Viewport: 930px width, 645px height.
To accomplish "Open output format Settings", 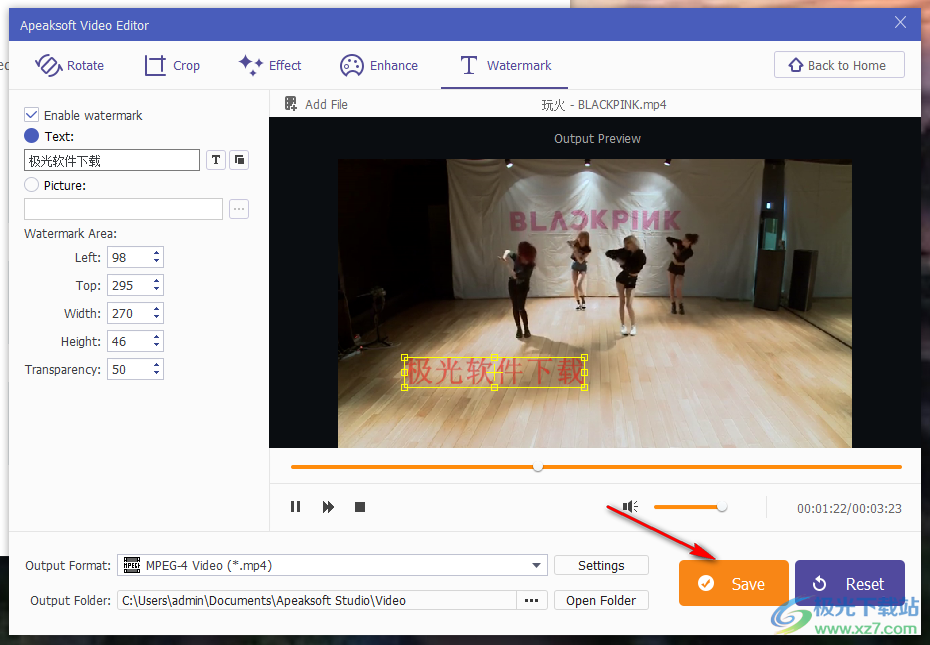I will 601,565.
